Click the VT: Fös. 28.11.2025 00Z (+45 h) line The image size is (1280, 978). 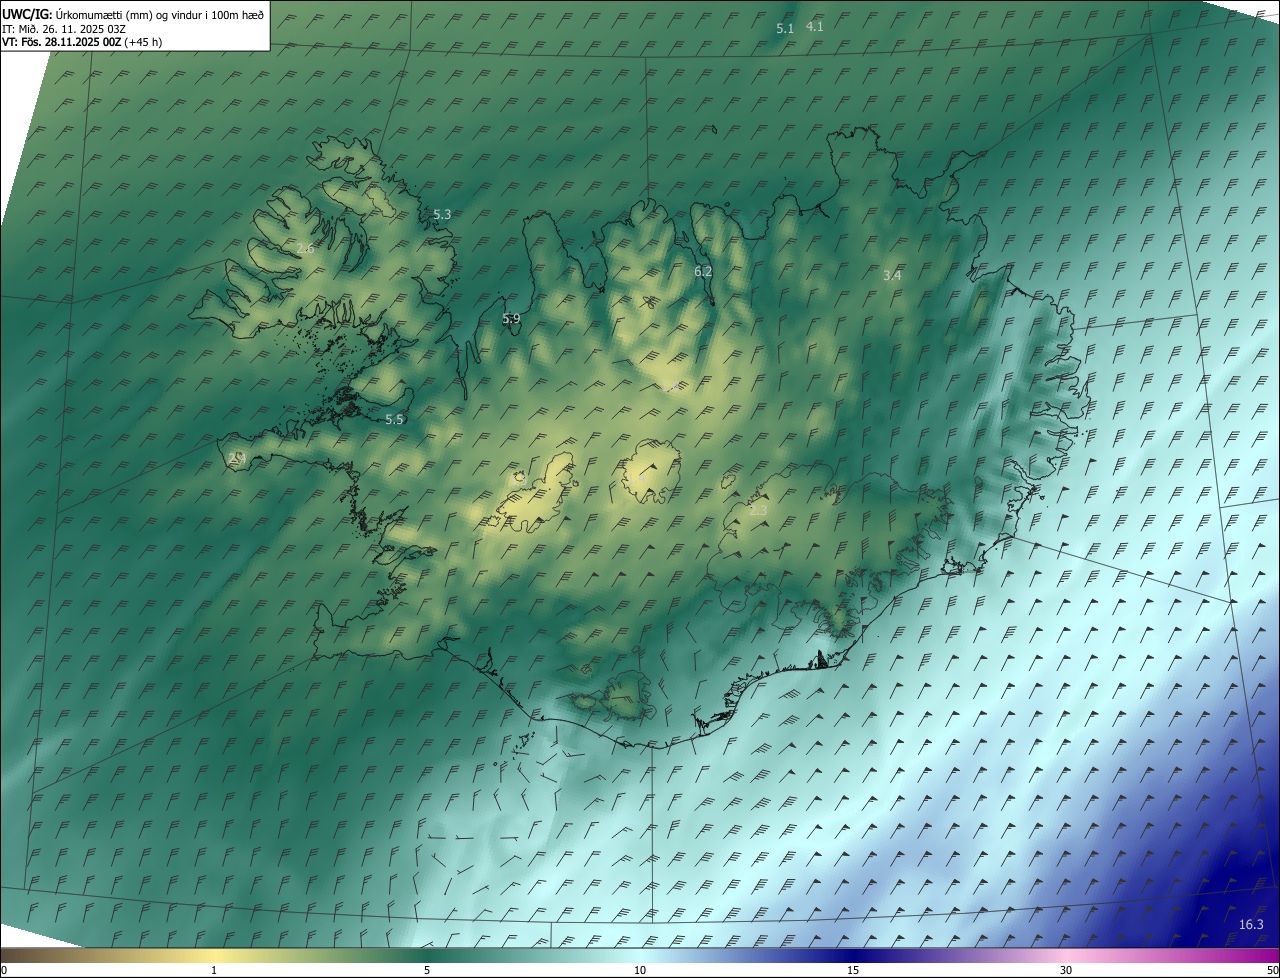tap(82, 42)
